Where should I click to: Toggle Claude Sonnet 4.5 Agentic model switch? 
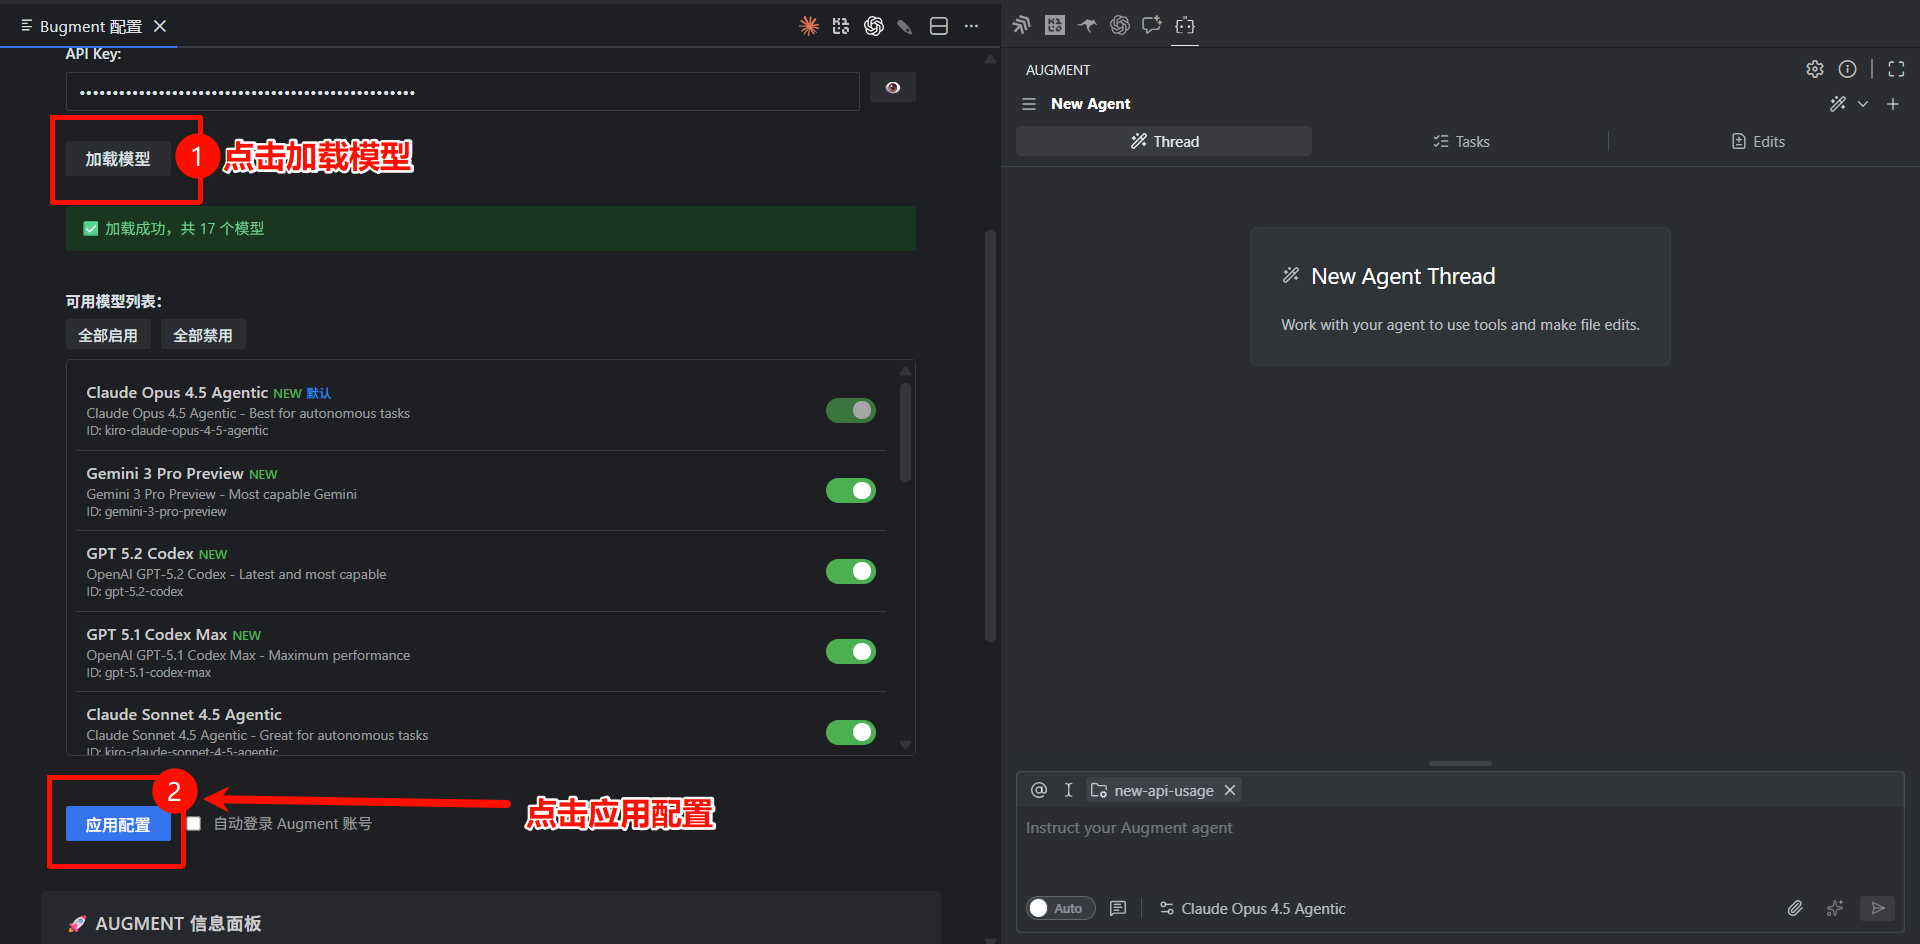tap(851, 732)
